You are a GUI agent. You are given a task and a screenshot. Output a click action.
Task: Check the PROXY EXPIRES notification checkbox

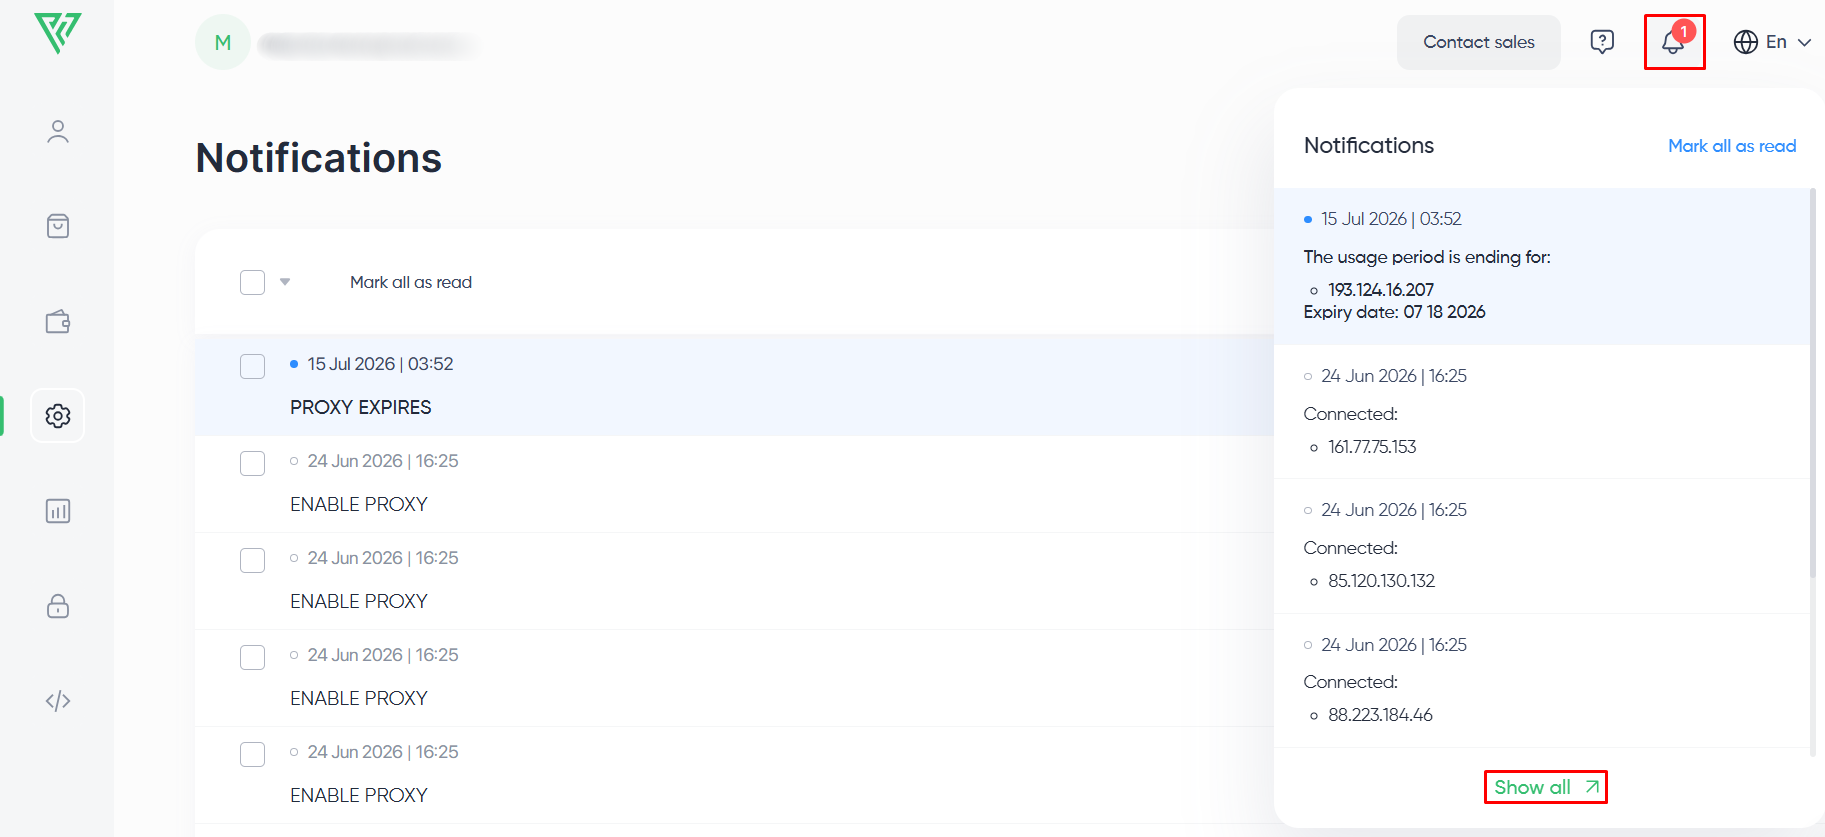(252, 366)
